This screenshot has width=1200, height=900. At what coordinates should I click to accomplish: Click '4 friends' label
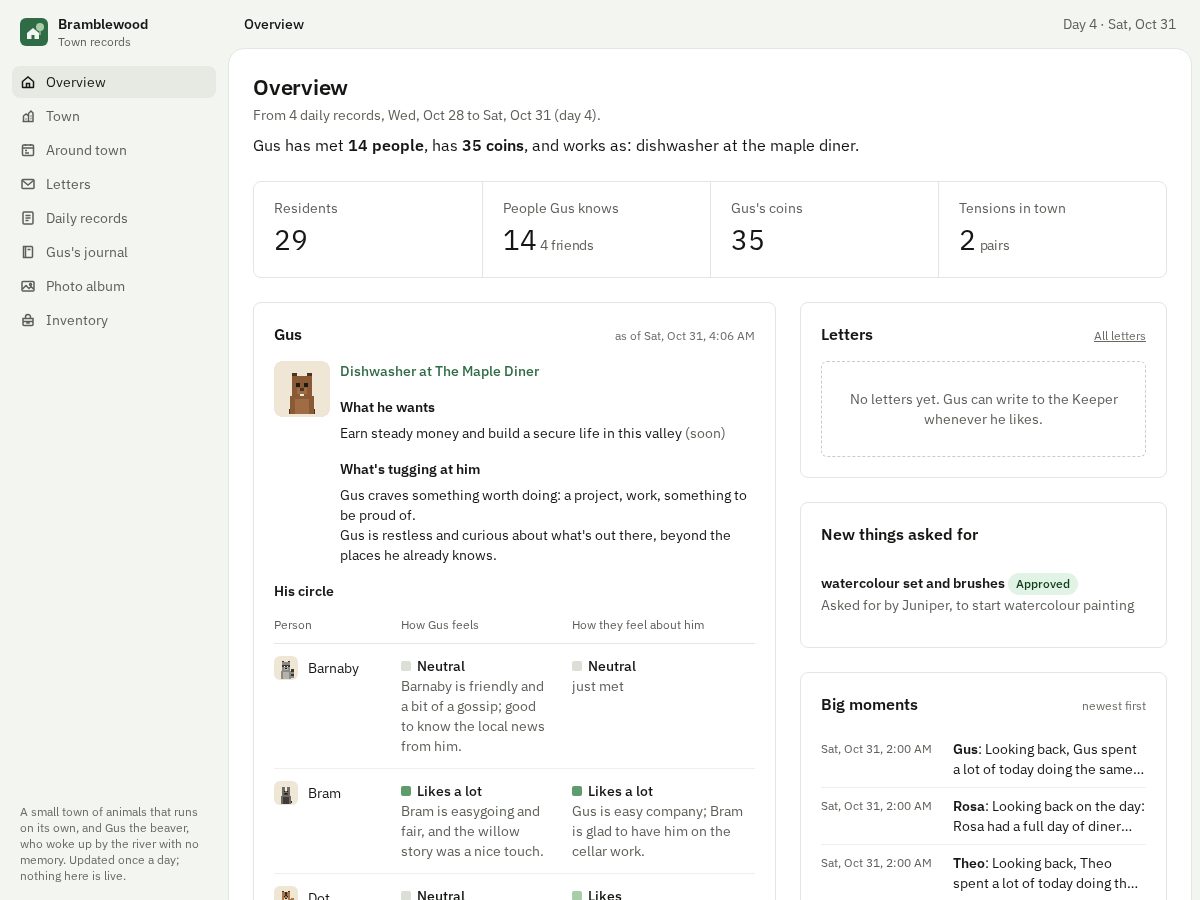coord(567,245)
